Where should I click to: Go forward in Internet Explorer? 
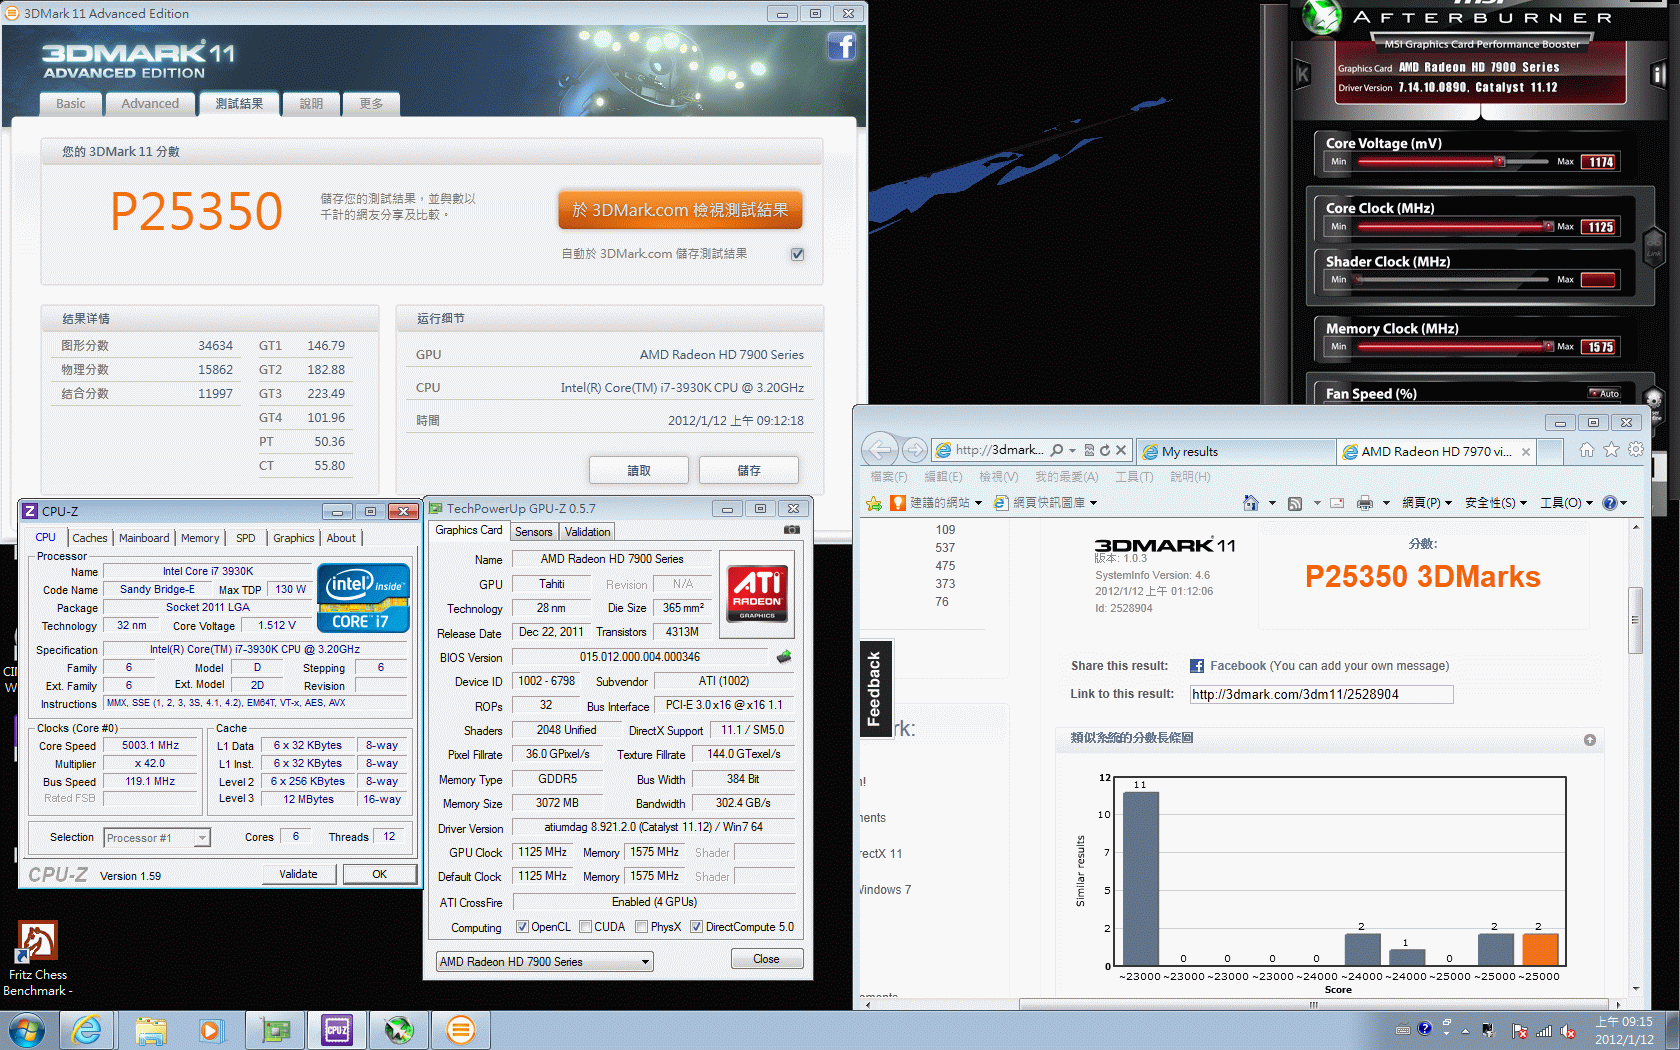pos(914,450)
